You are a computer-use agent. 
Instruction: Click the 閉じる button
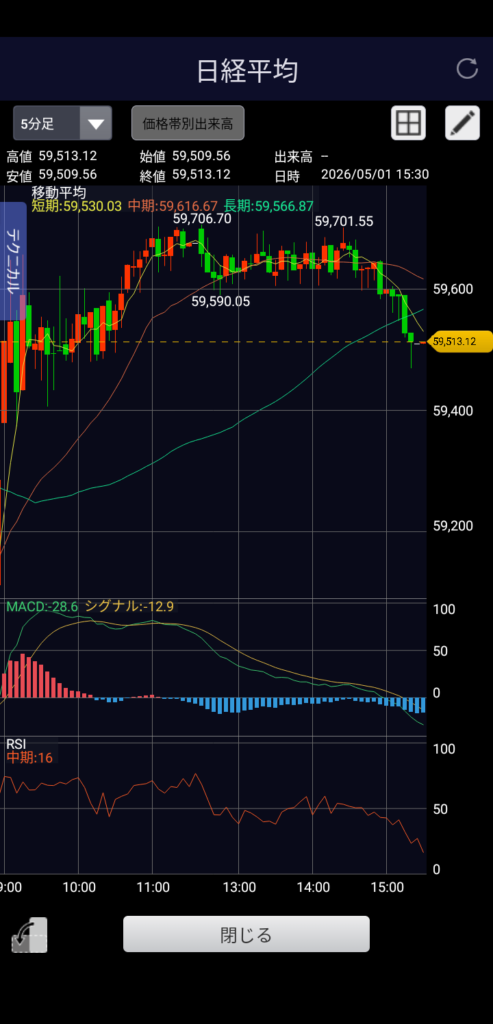(x=246, y=934)
